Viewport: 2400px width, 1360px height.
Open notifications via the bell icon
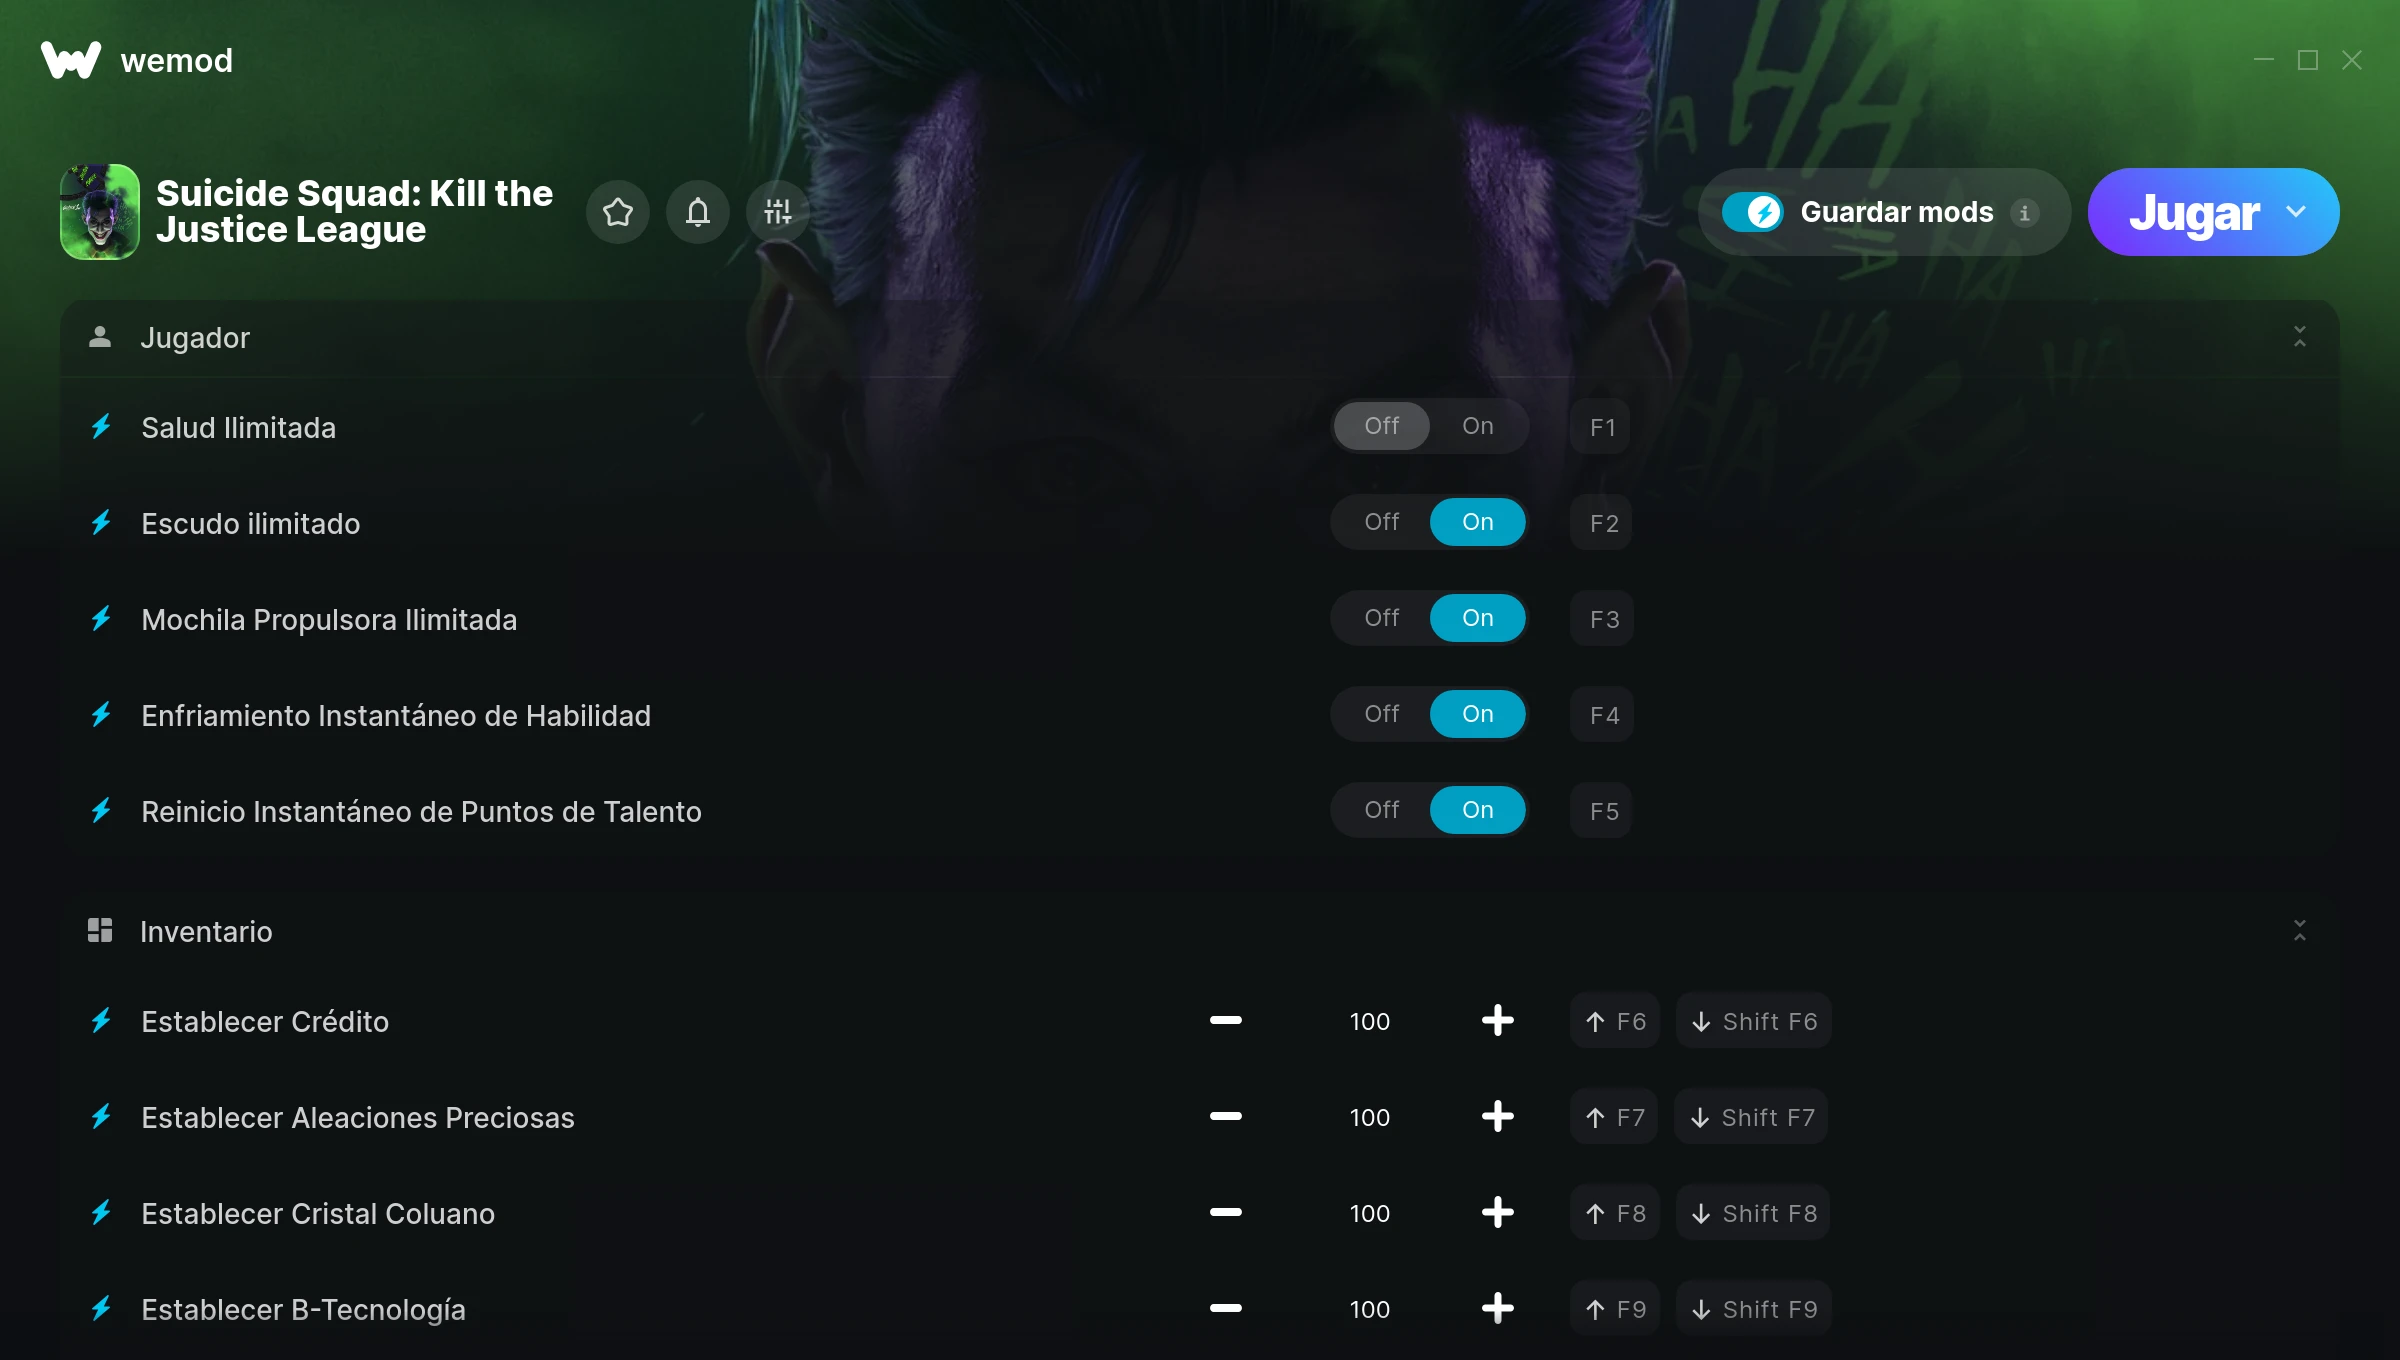(698, 212)
